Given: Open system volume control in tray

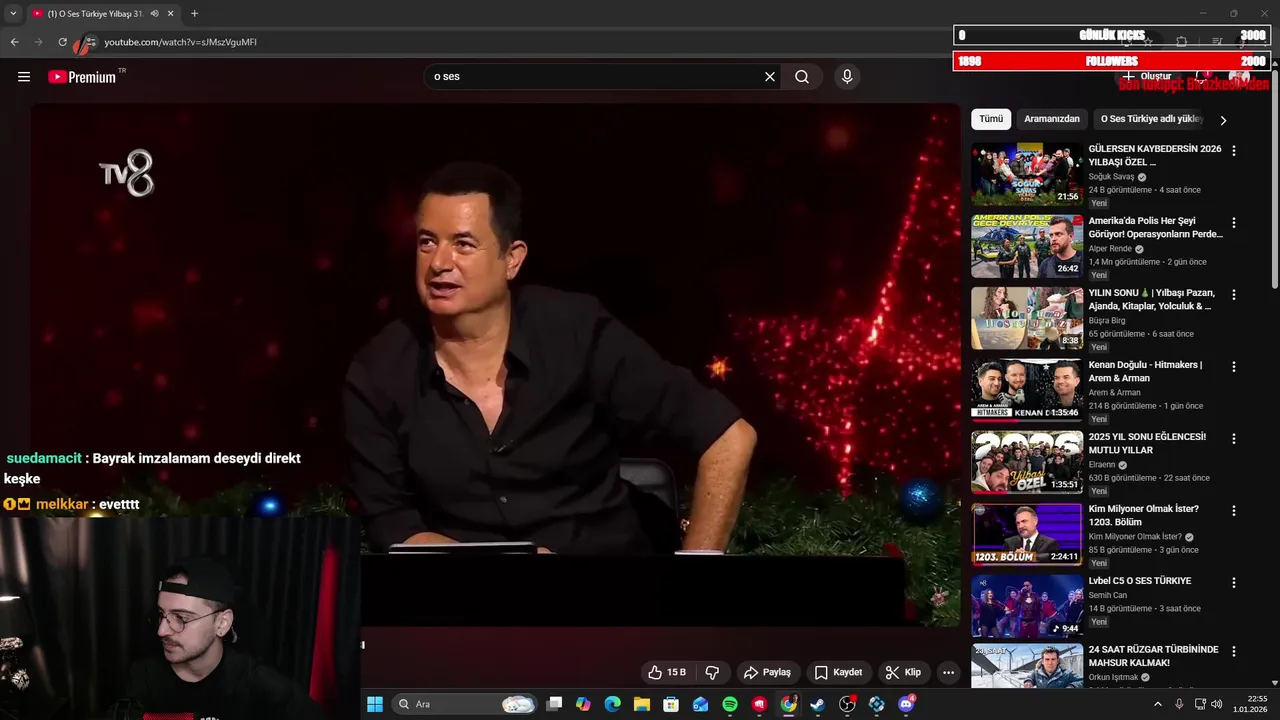Looking at the screenshot, I should [1217, 704].
